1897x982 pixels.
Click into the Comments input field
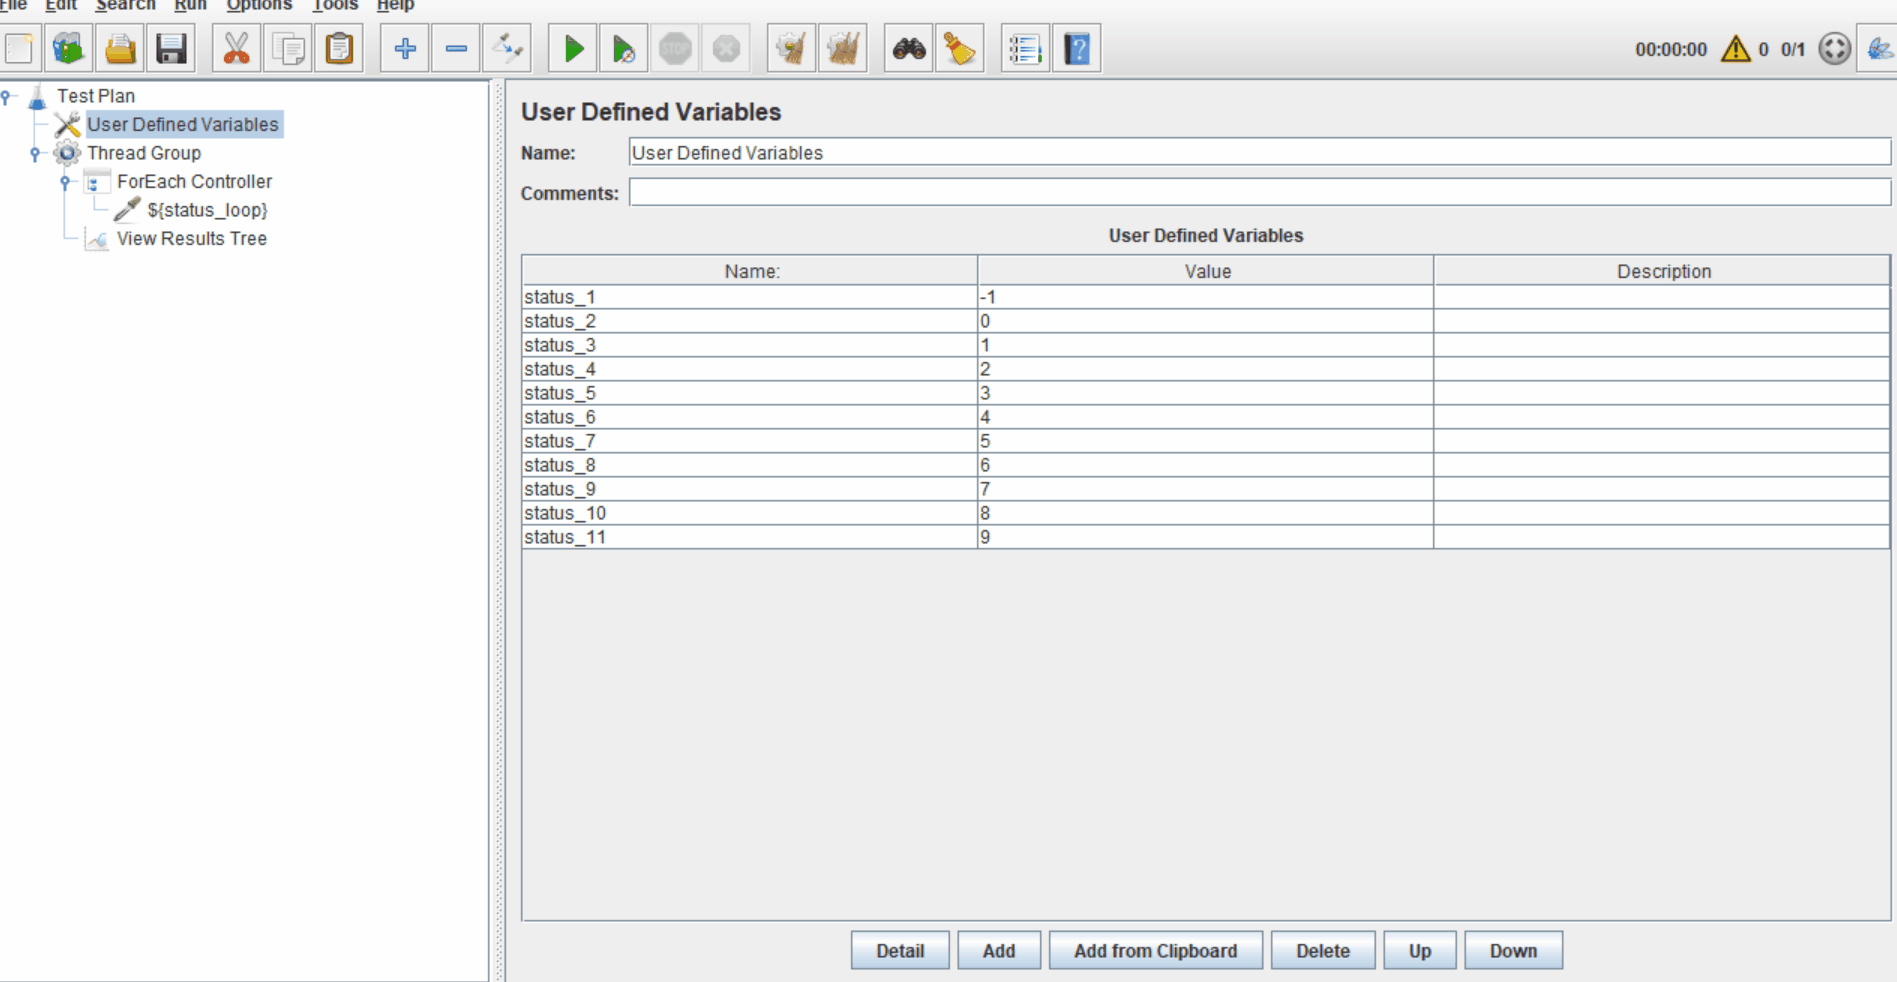pos(1260,192)
